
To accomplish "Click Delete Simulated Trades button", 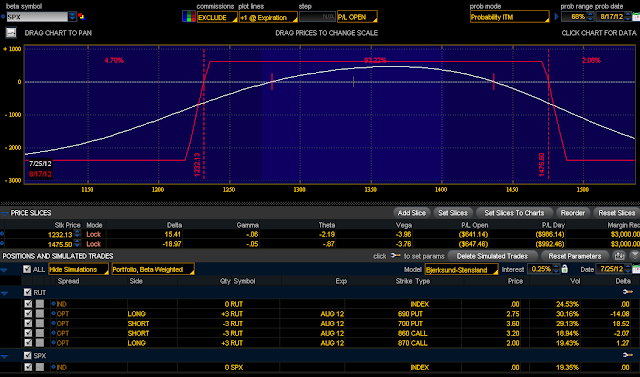I will coord(492,256).
